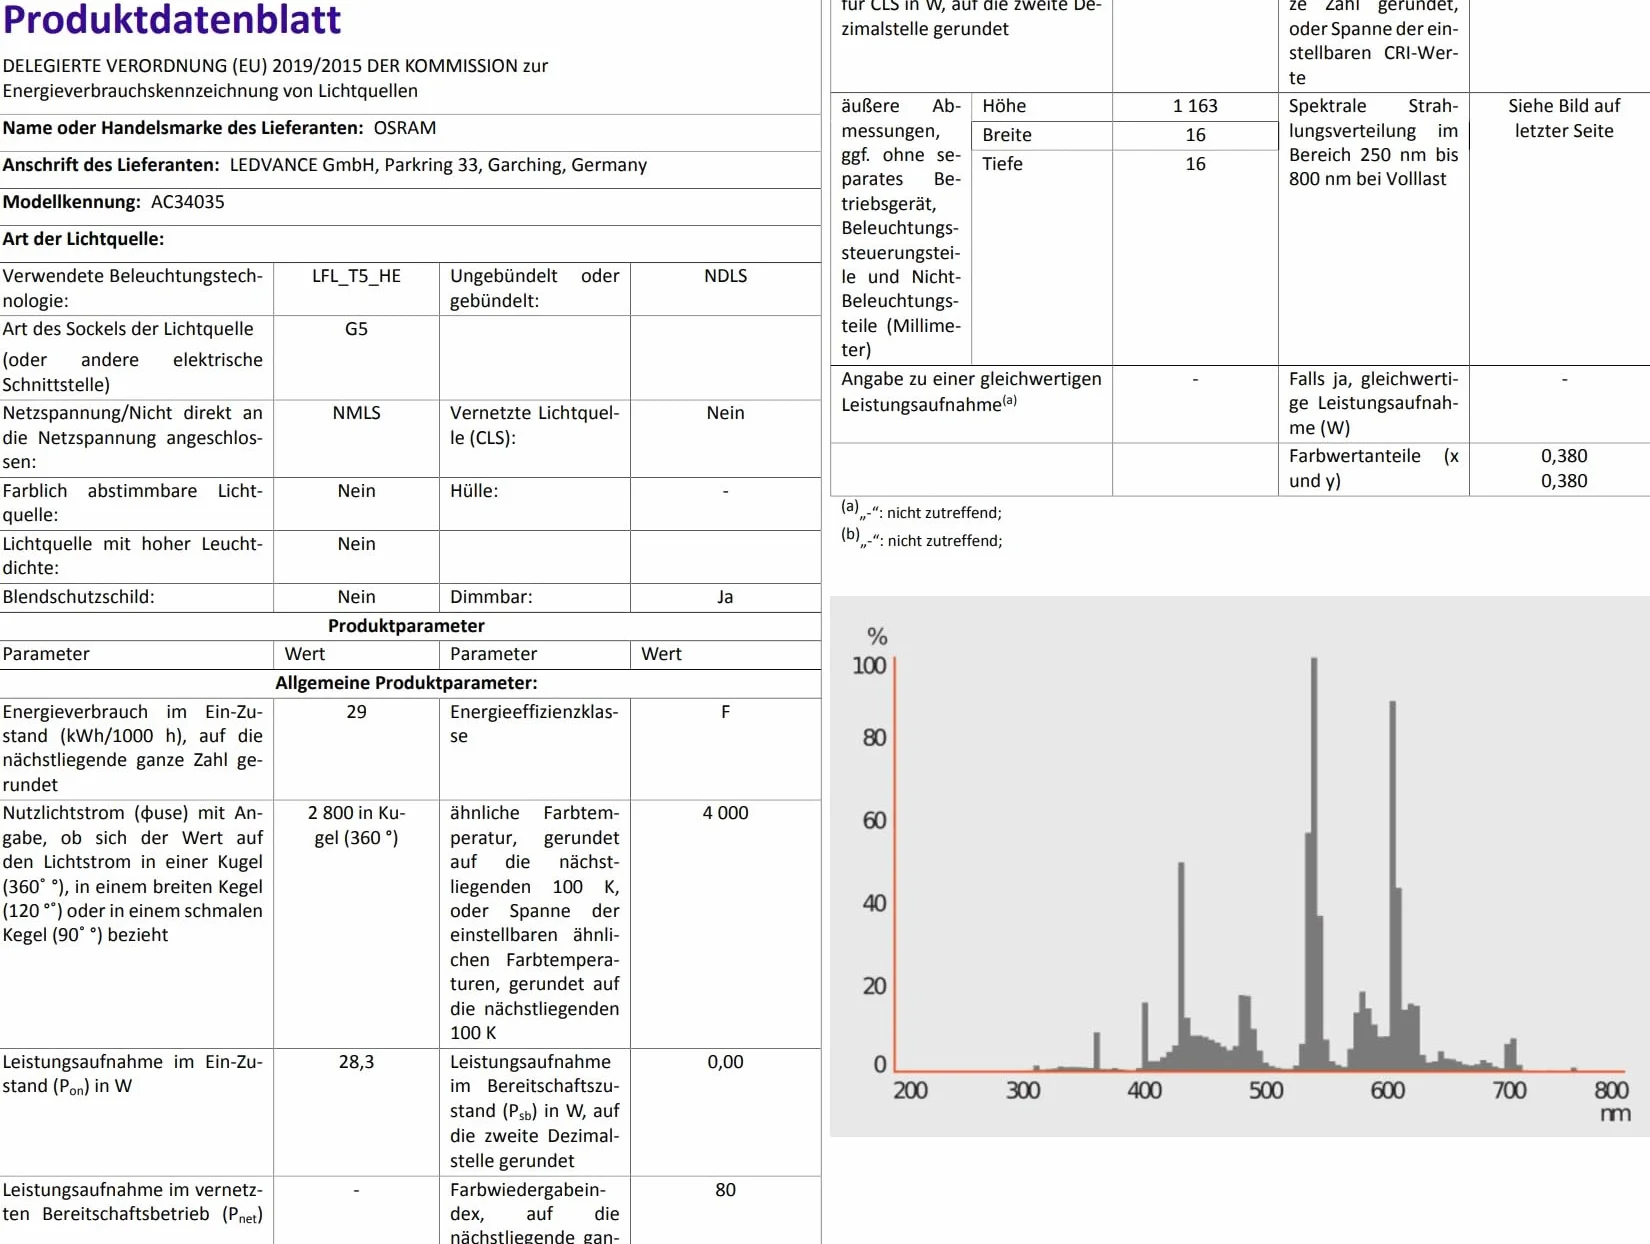Click the "Hülle:" label
Image resolution: width=1650 pixels, height=1244 pixels.
point(474,491)
